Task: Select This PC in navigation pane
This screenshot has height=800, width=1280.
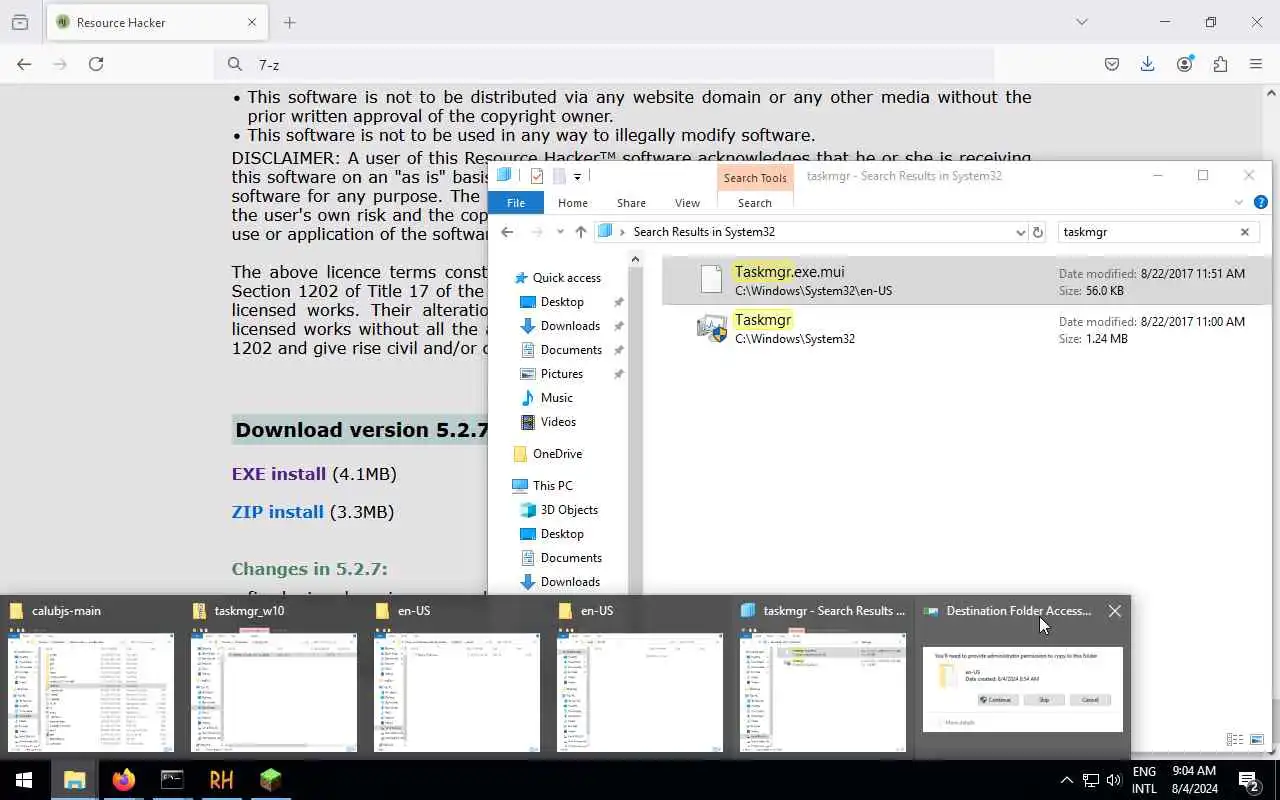Action: pos(552,486)
